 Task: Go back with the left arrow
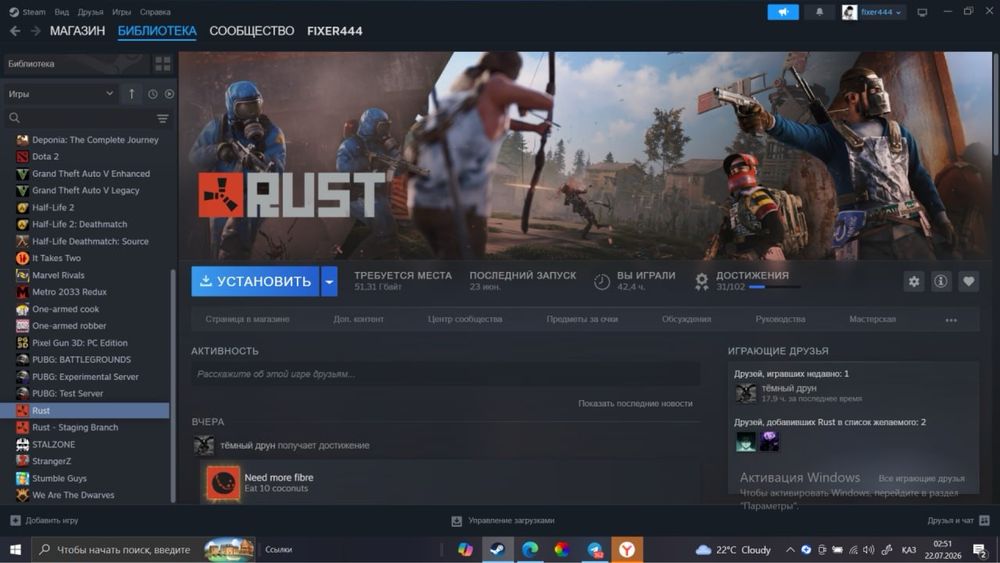pos(15,31)
